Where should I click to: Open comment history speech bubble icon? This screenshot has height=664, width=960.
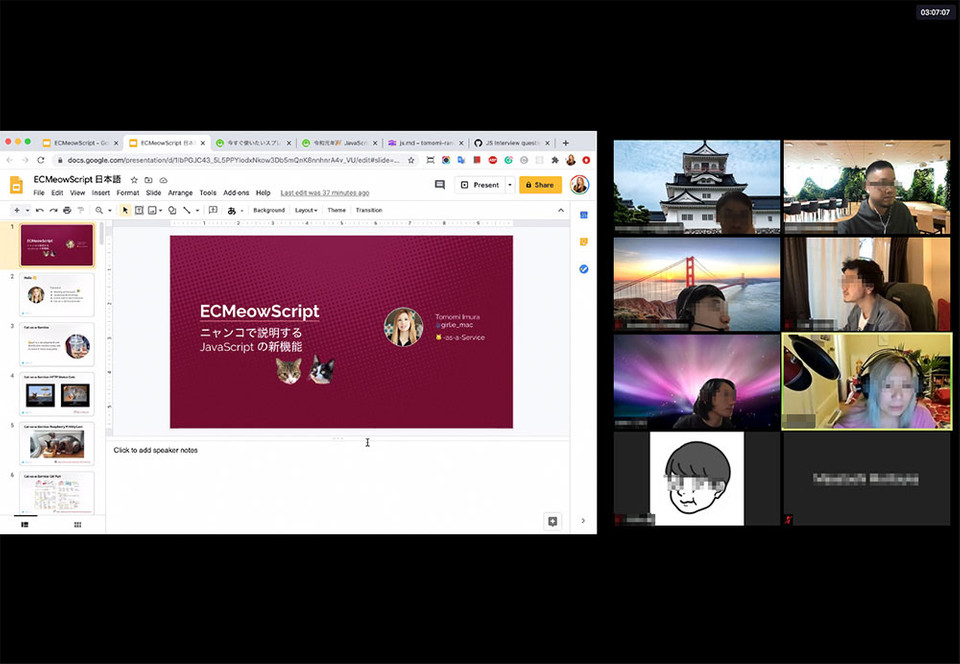click(439, 185)
